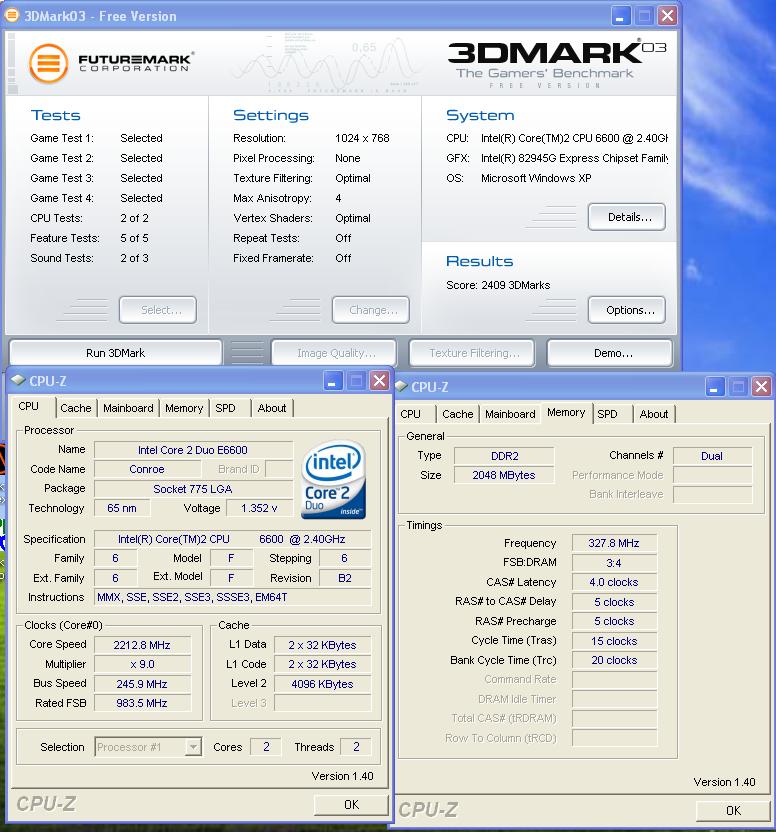
Task: Select CPU tab in left CPU-Z window
Action: [x=29, y=406]
